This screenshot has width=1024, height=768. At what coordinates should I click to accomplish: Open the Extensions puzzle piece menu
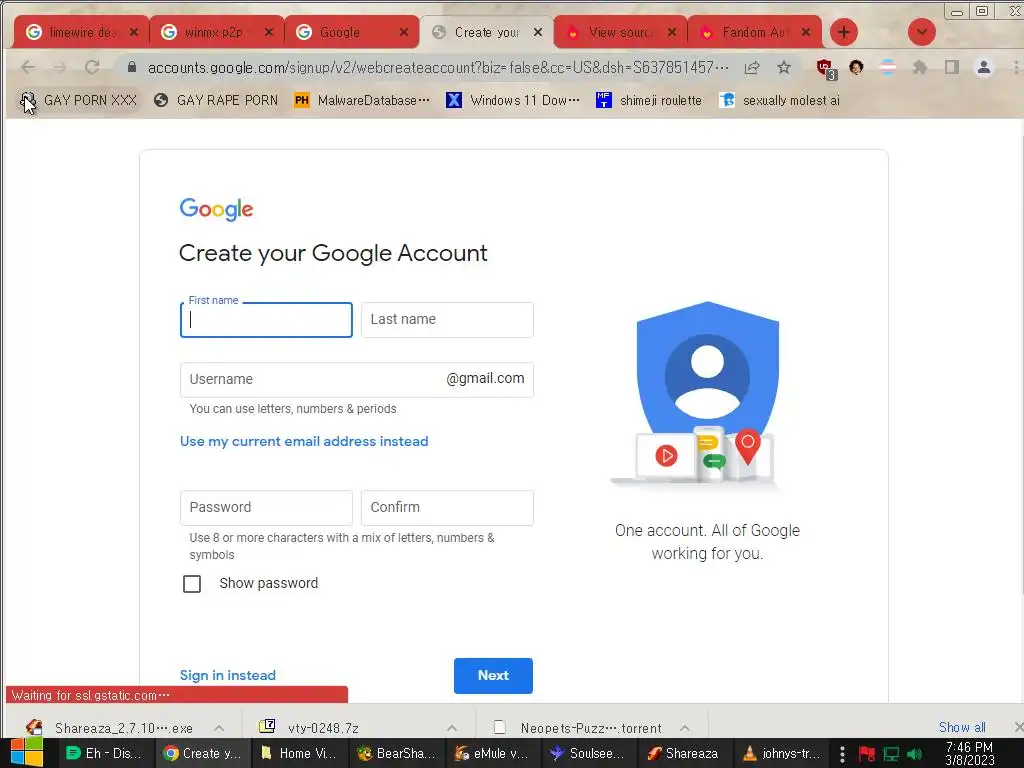pos(920,67)
